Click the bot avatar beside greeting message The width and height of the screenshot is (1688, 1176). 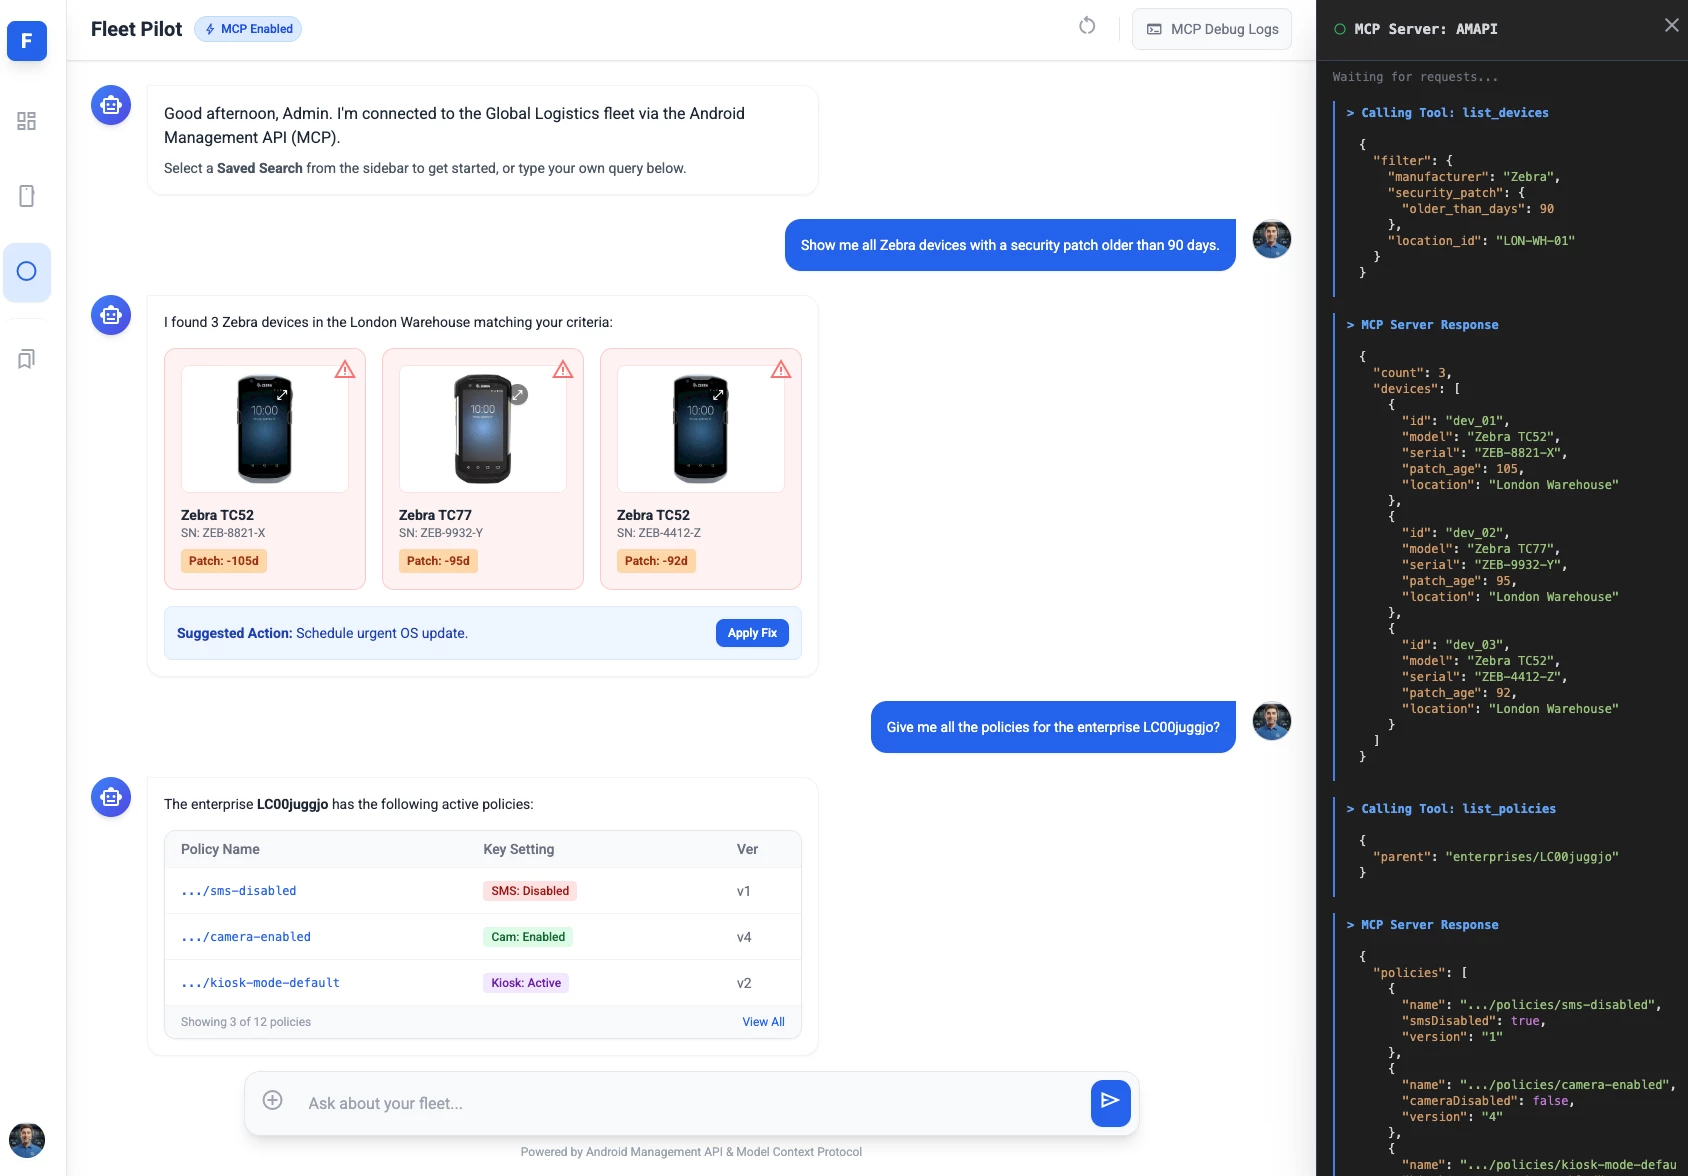(x=111, y=105)
